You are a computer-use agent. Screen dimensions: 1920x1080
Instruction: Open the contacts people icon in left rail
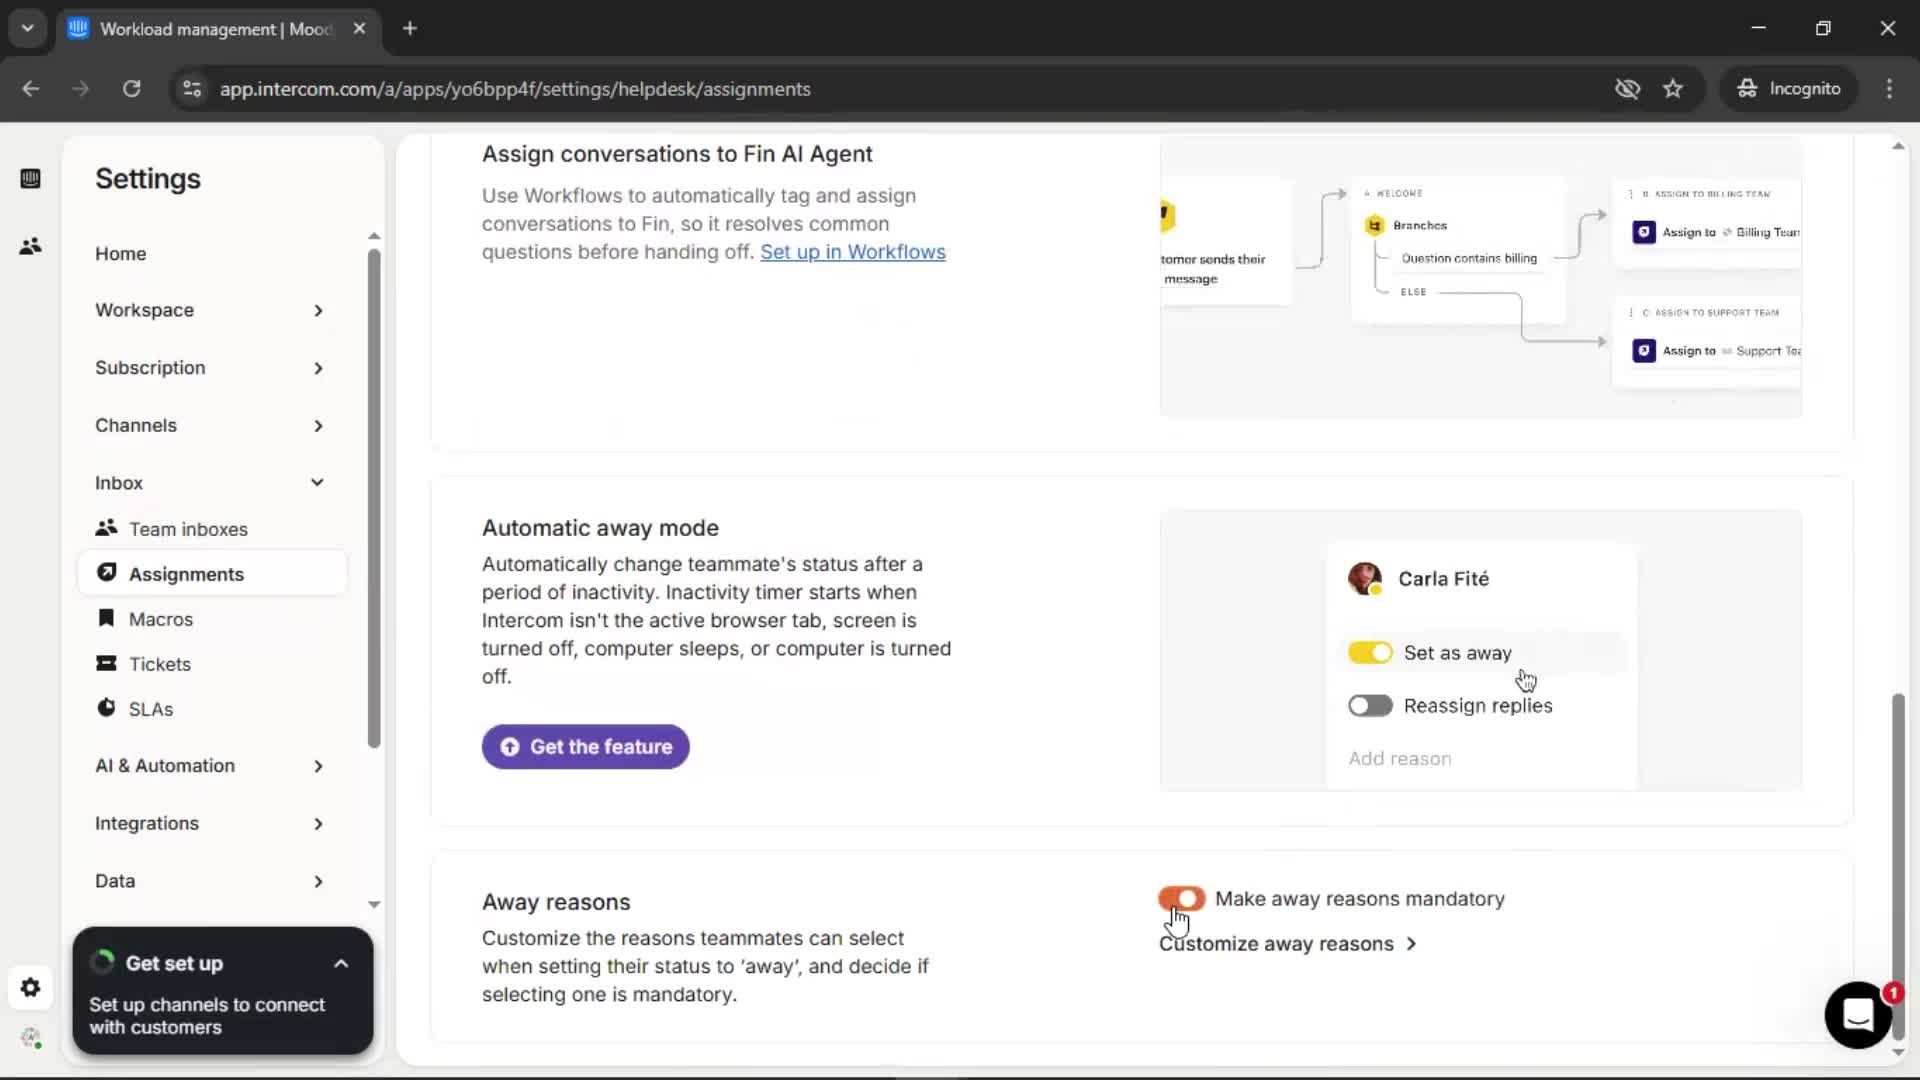click(x=30, y=246)
